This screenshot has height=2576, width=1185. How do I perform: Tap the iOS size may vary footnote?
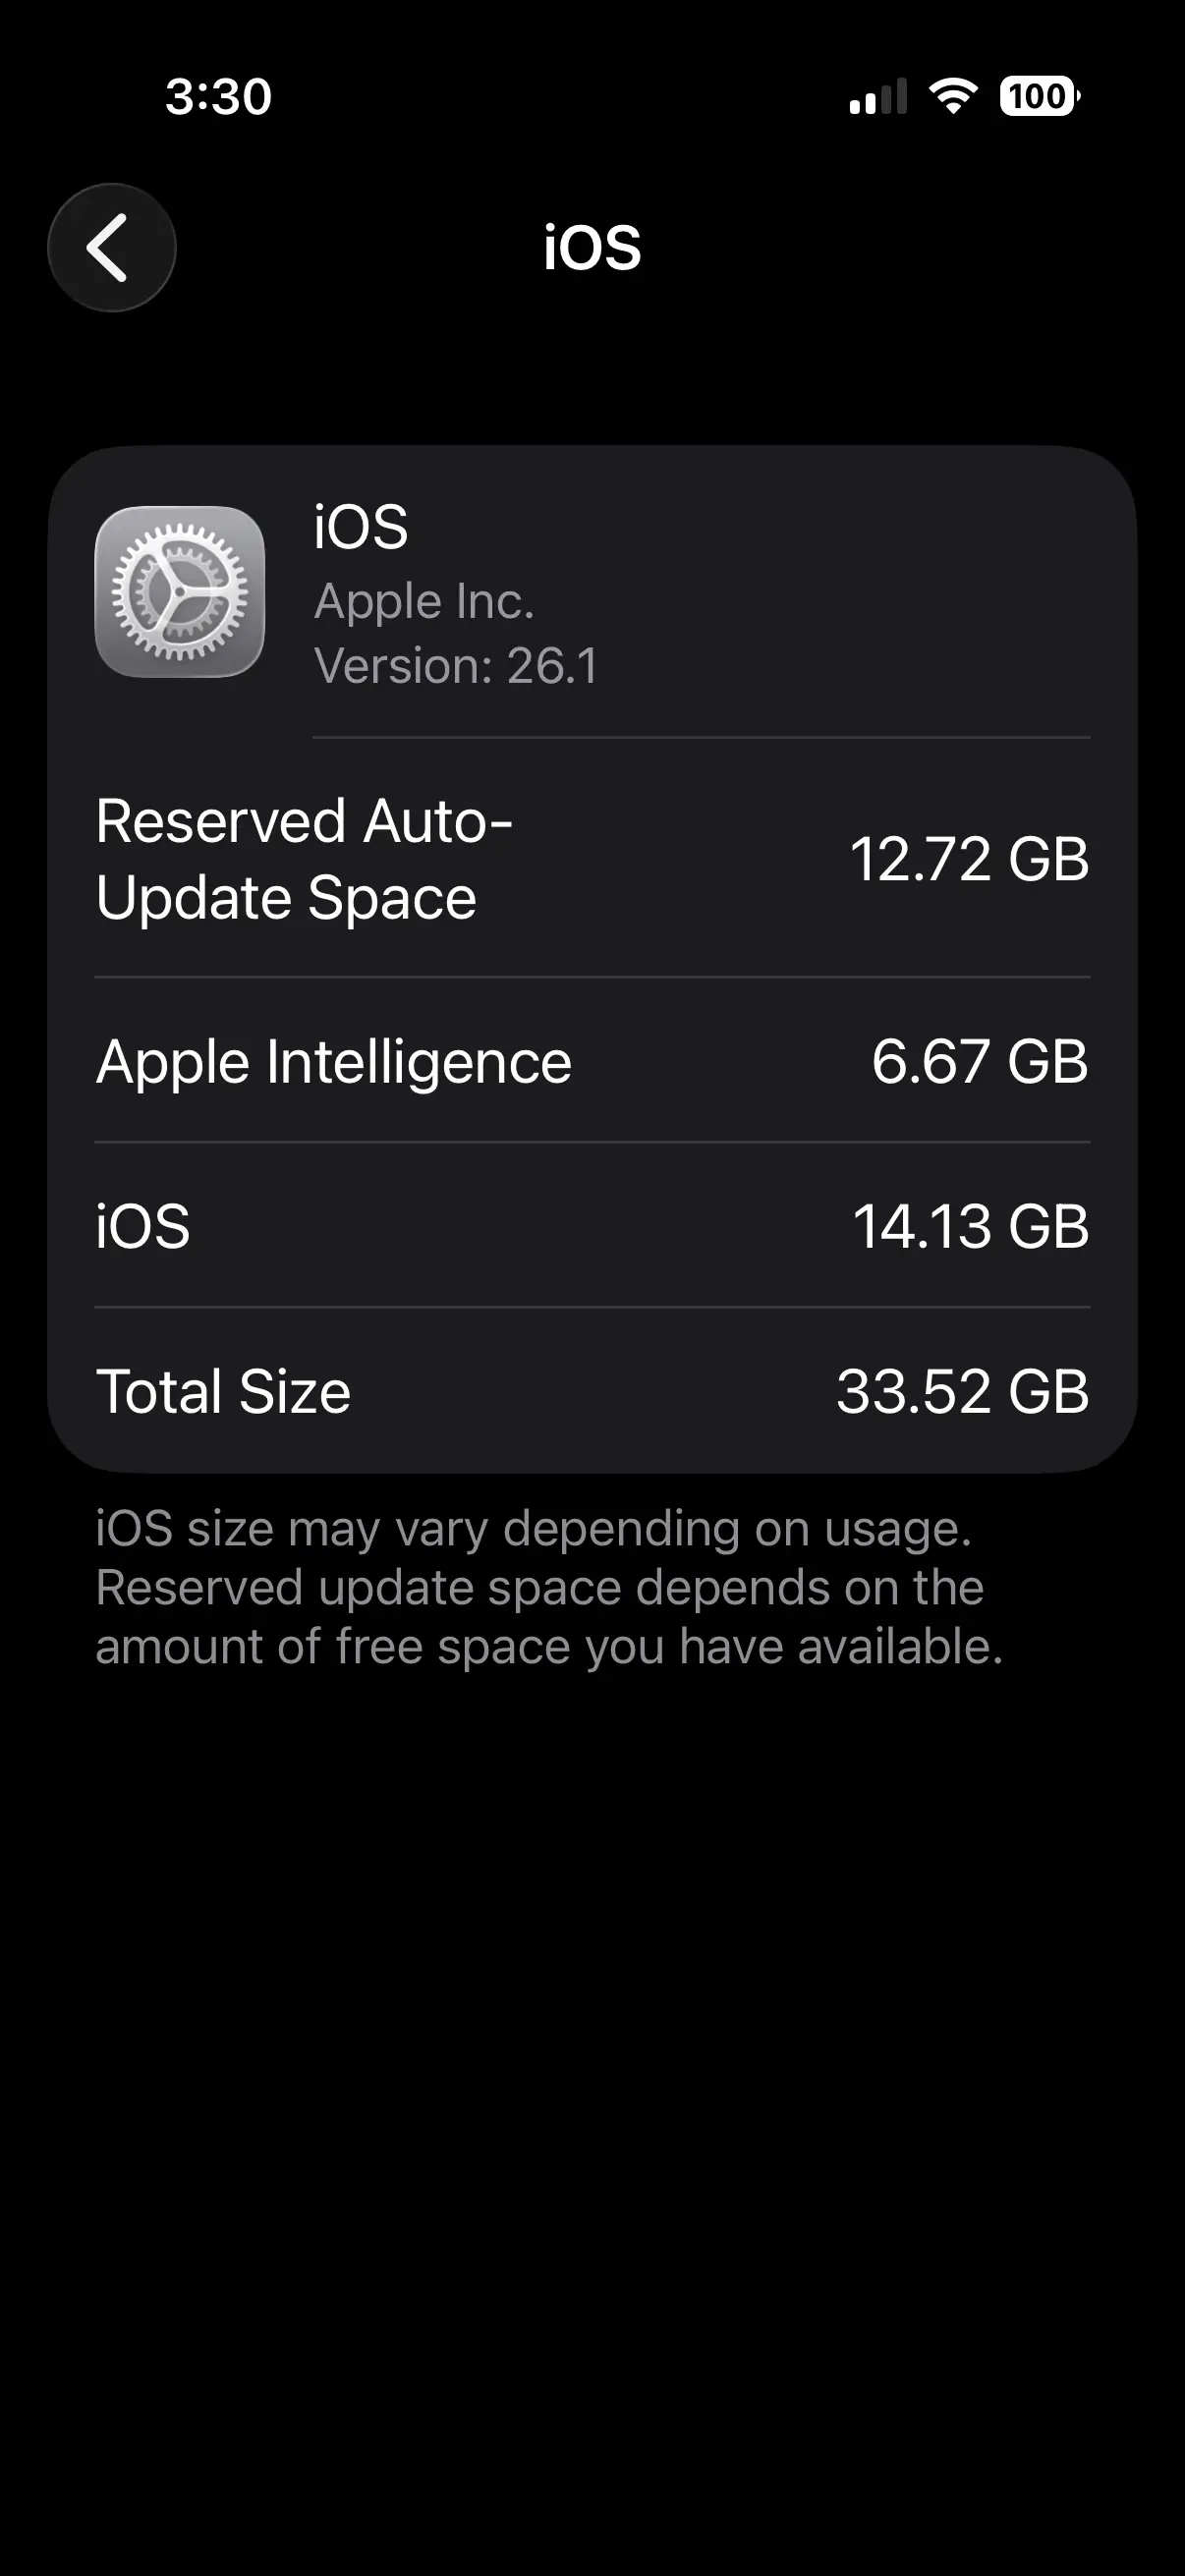tap(533, 1528)
